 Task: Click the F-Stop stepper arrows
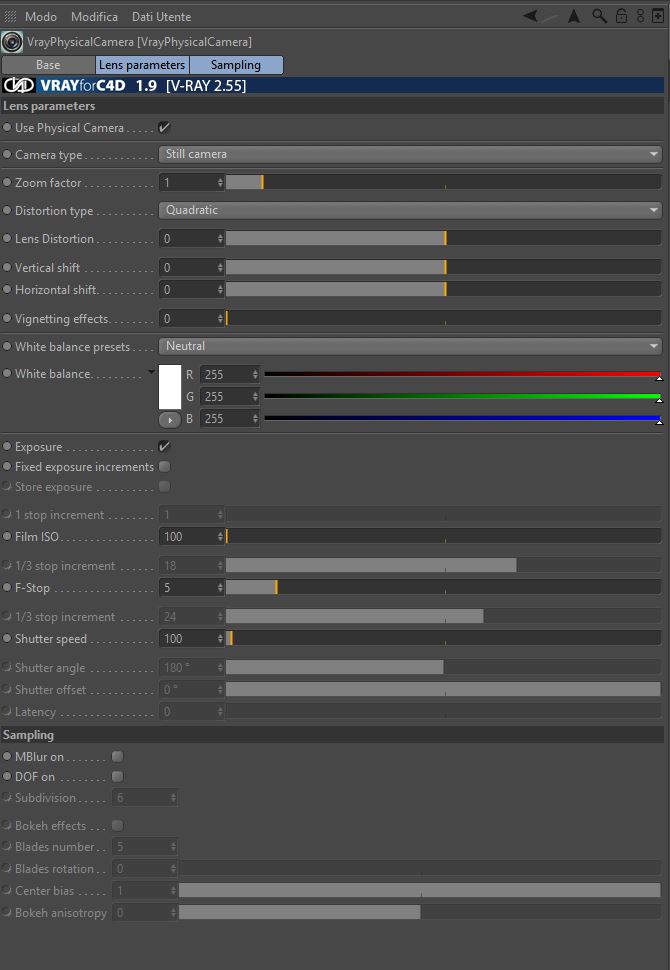pyautogui.click(x=220, y=588)
